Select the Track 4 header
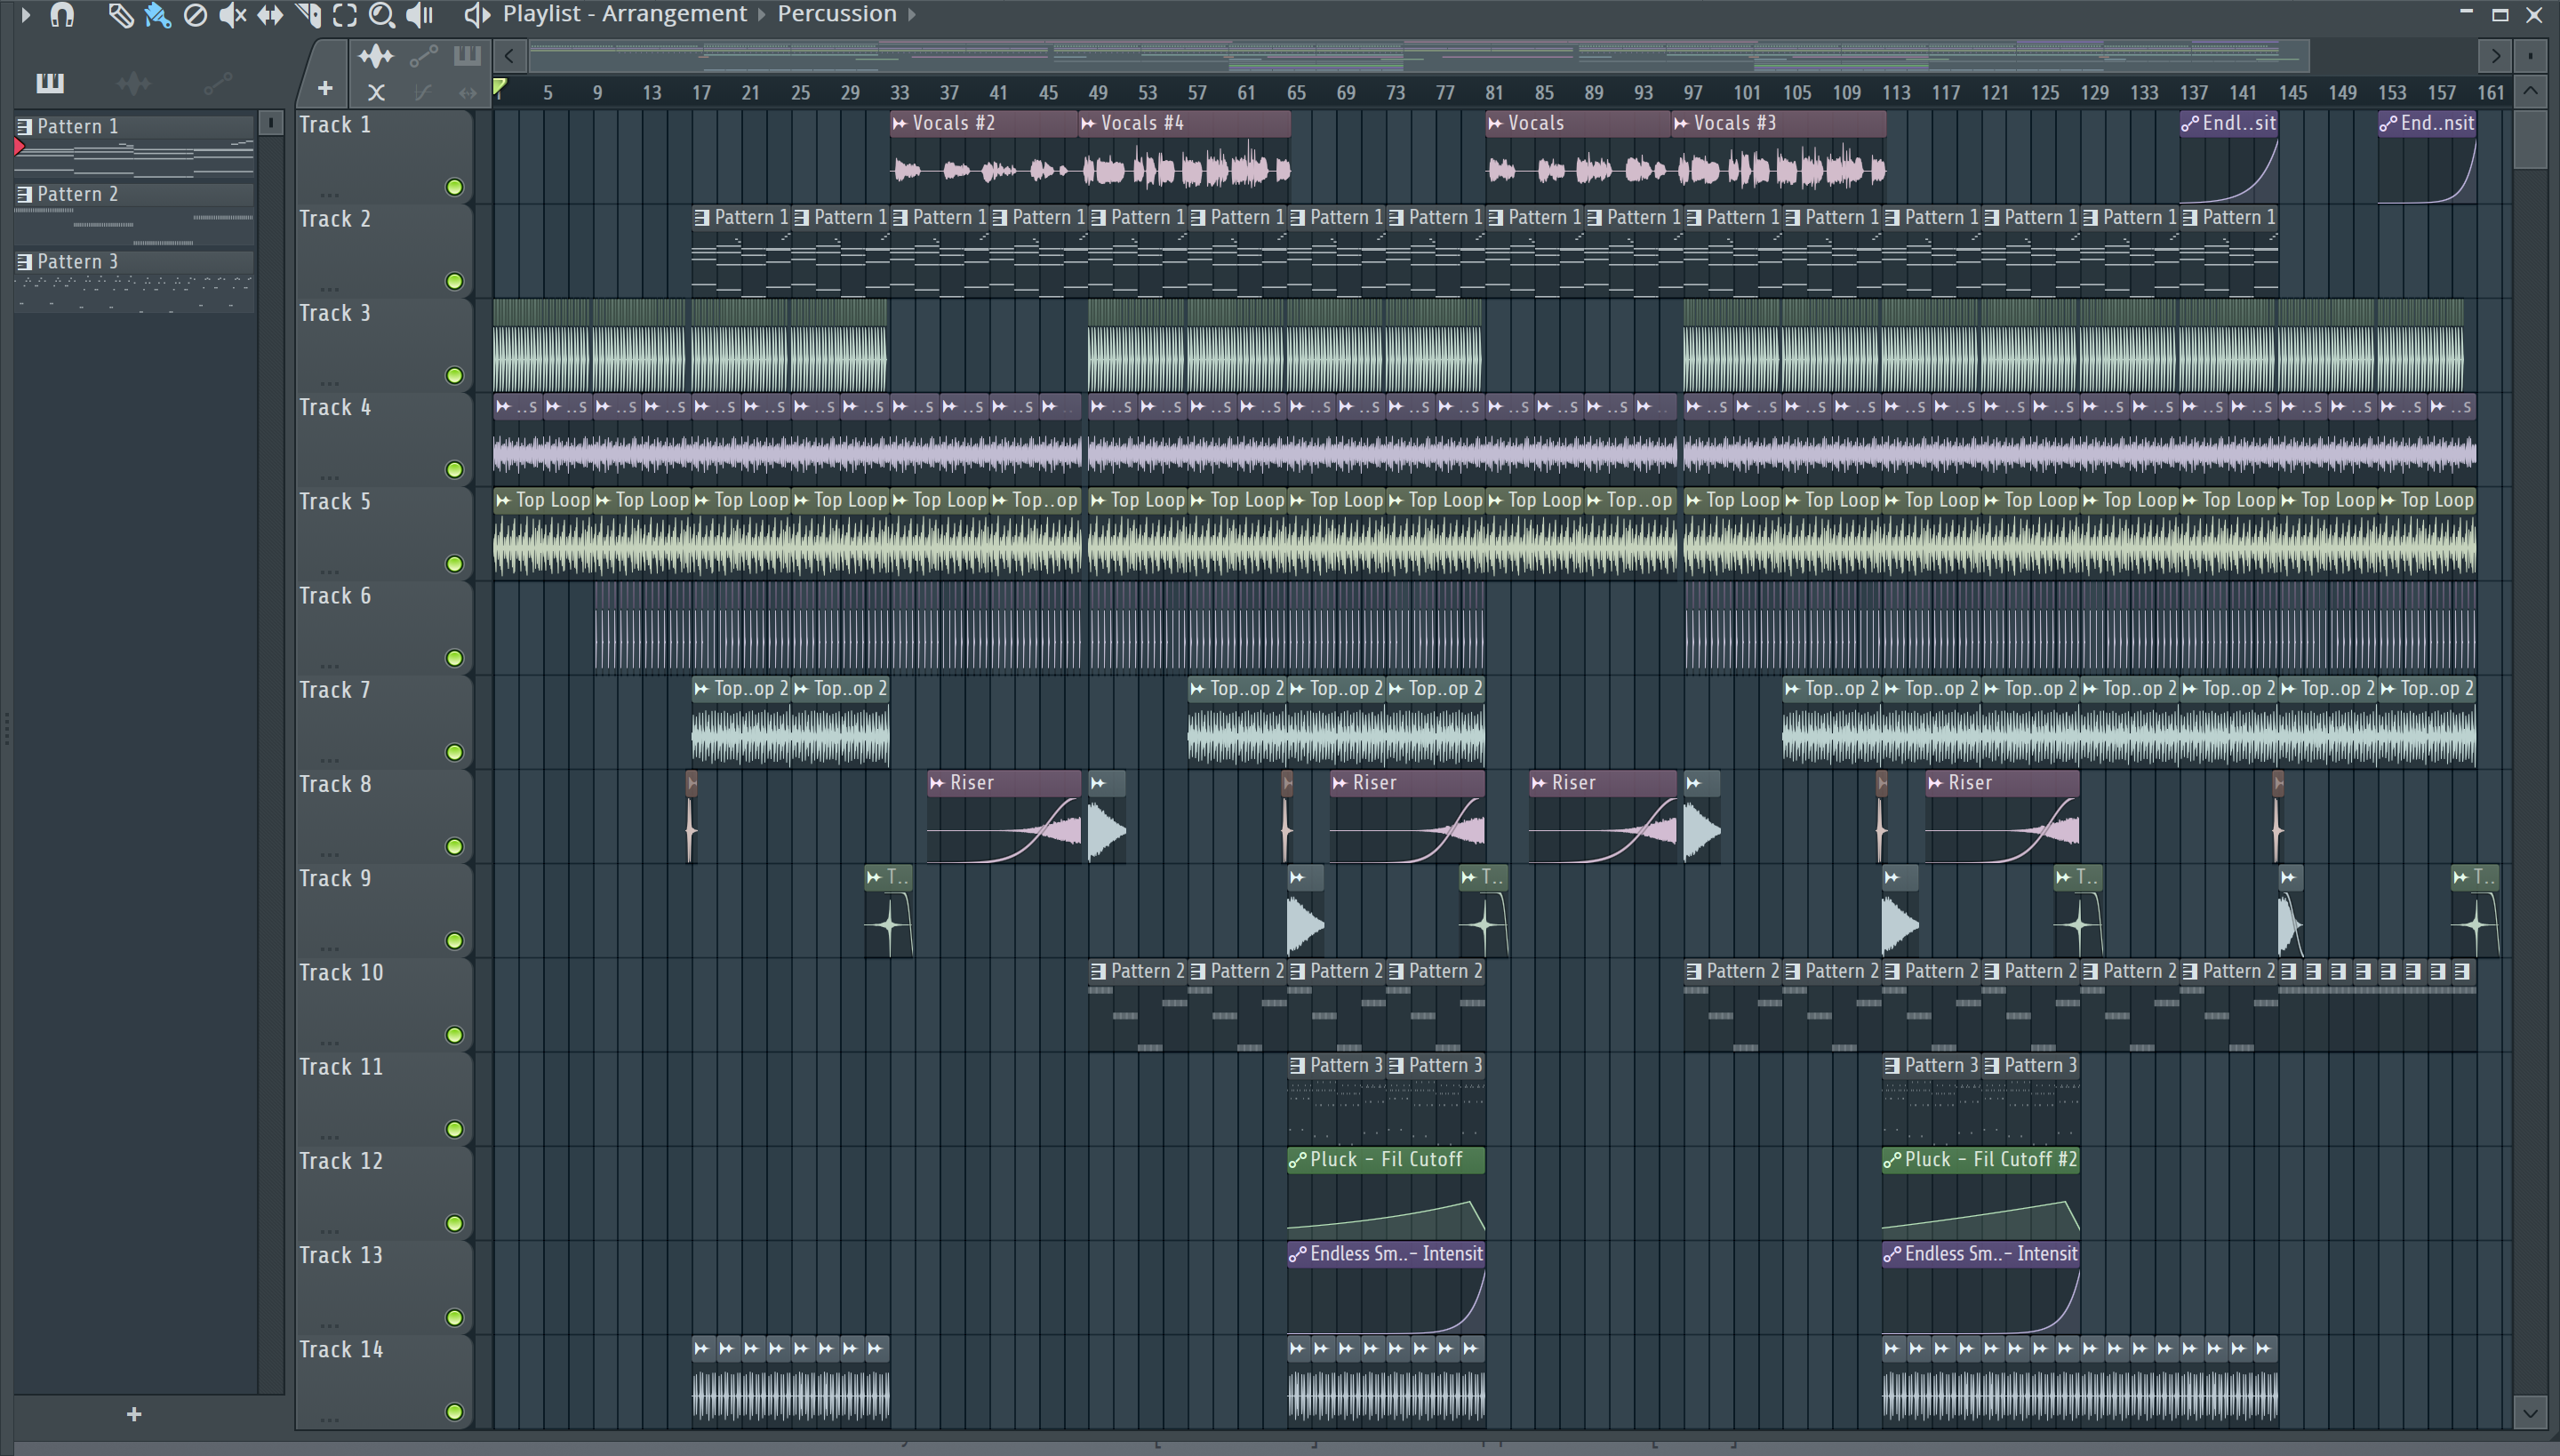 pos(383,439)
